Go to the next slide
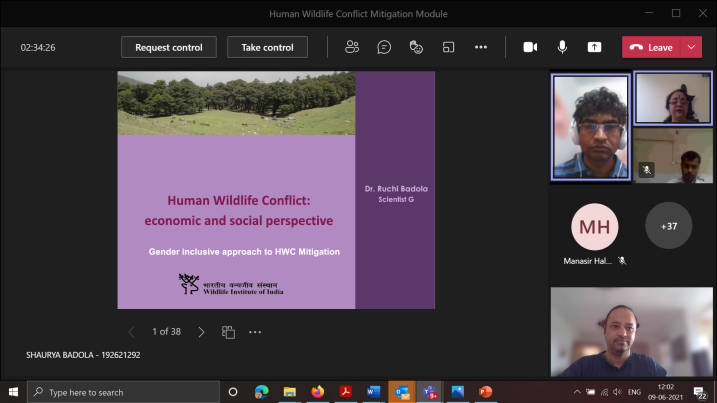This screenshot has height=403, width=717. pyautogui.click(x=201, y=332)
